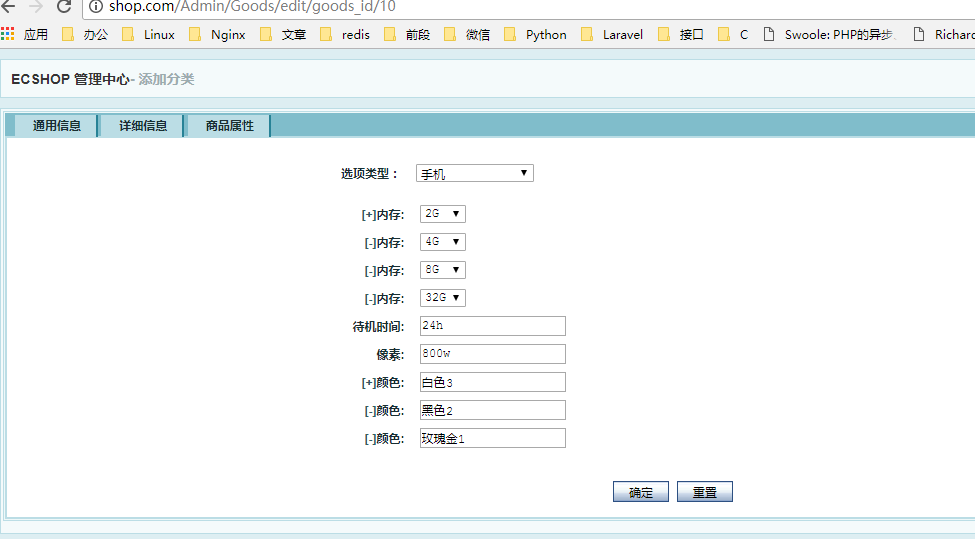The height and width of the screenshot is (539, 975).
Task: Add a color row using [+]颜色
Action: click(x=368, y=383)
